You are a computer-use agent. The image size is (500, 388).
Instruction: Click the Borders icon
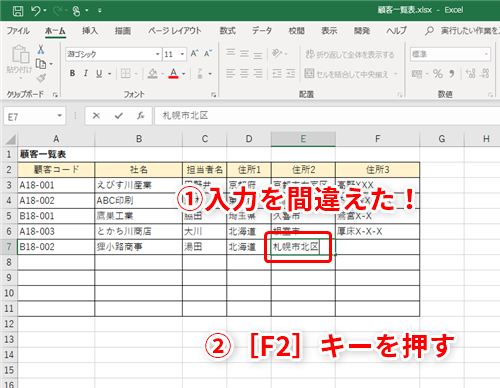tap(125, 73)
